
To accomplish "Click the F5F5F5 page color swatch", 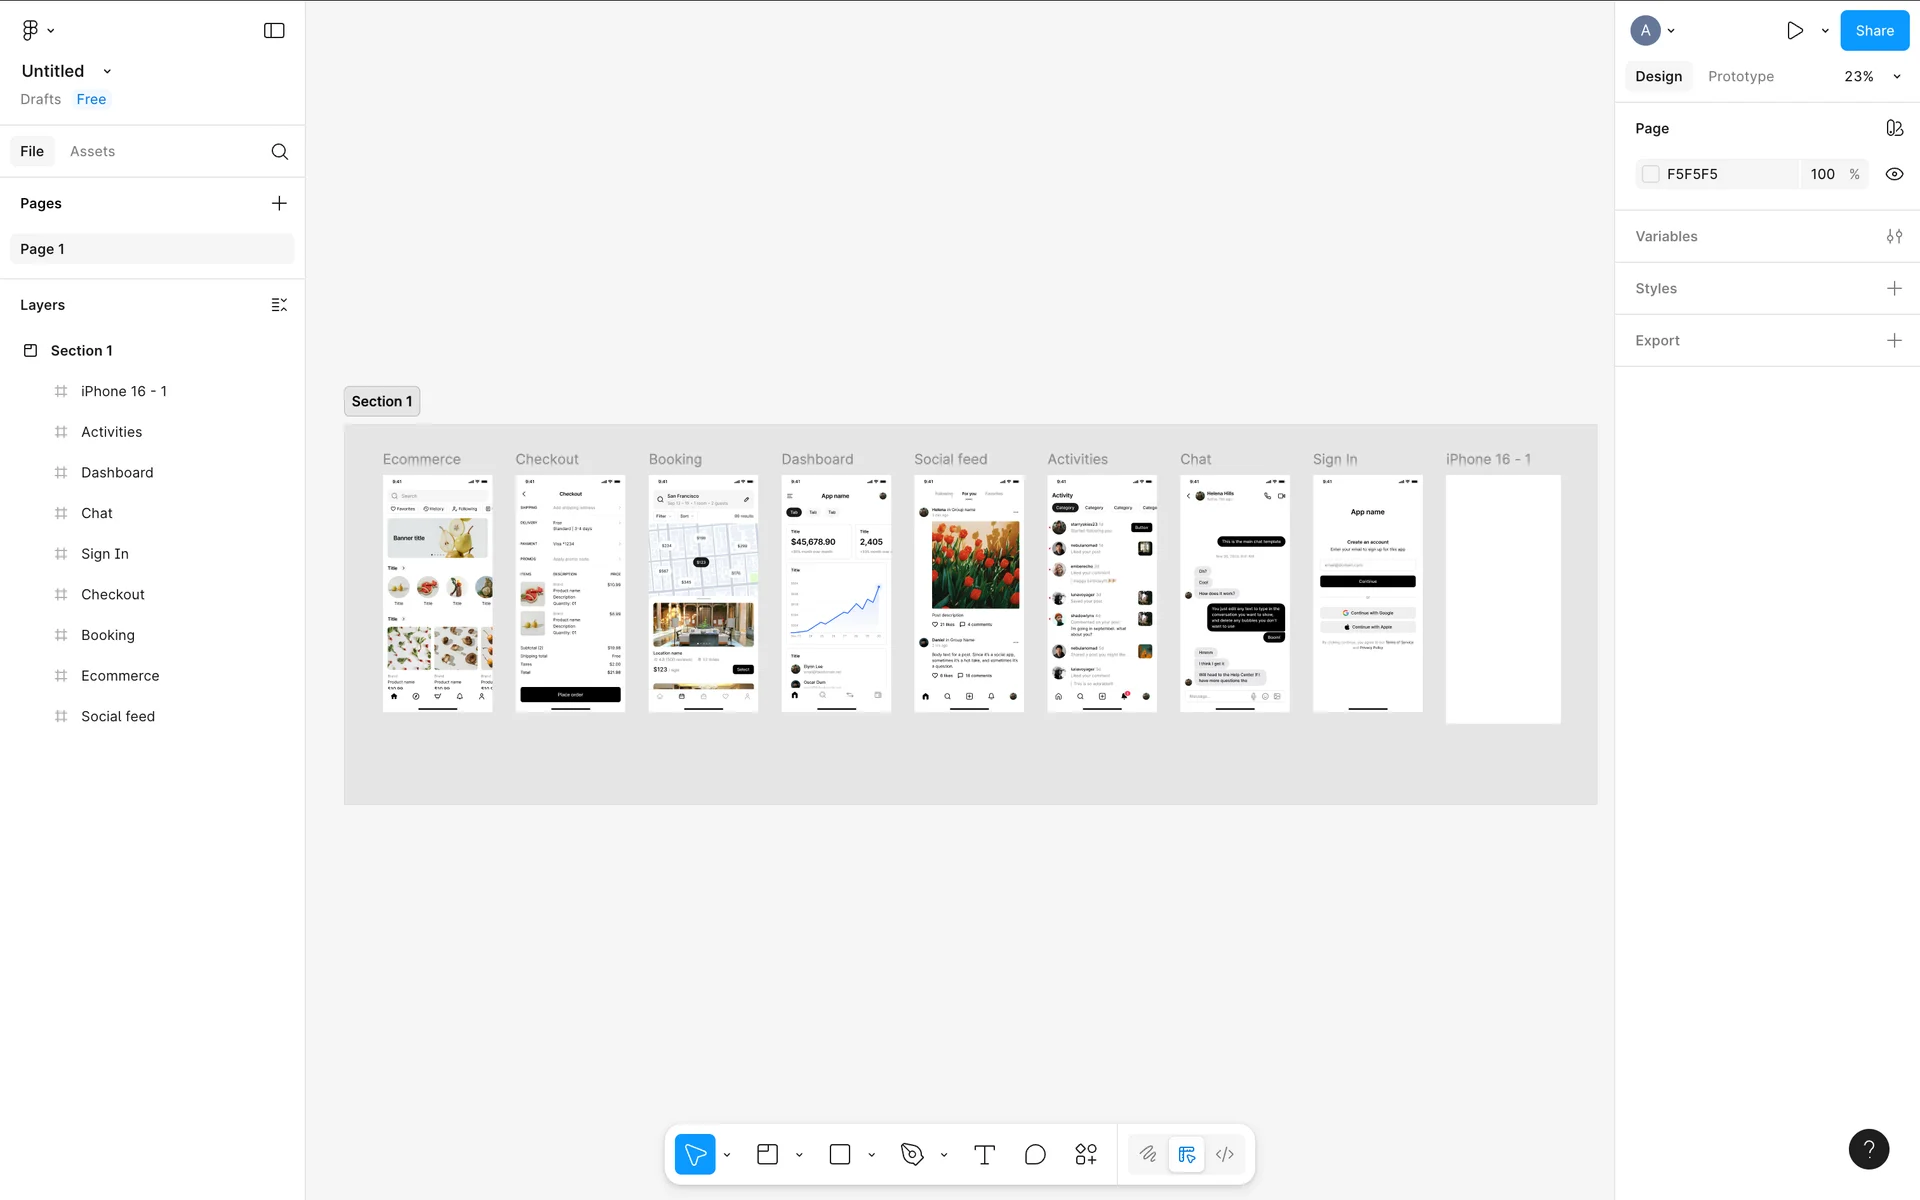I will (1651, 174).
